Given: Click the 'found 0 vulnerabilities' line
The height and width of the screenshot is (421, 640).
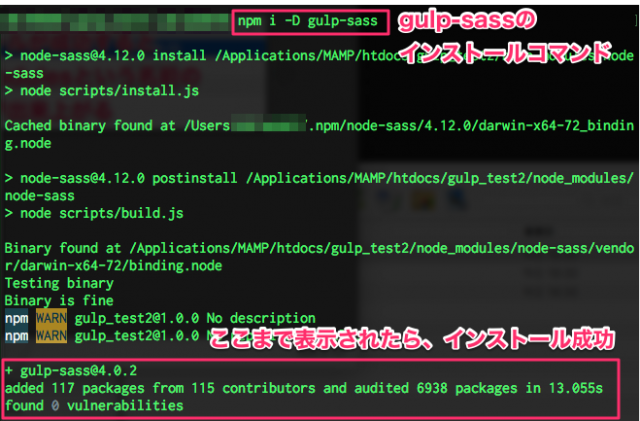Looking at the screenshot, I should pos(94,405).
